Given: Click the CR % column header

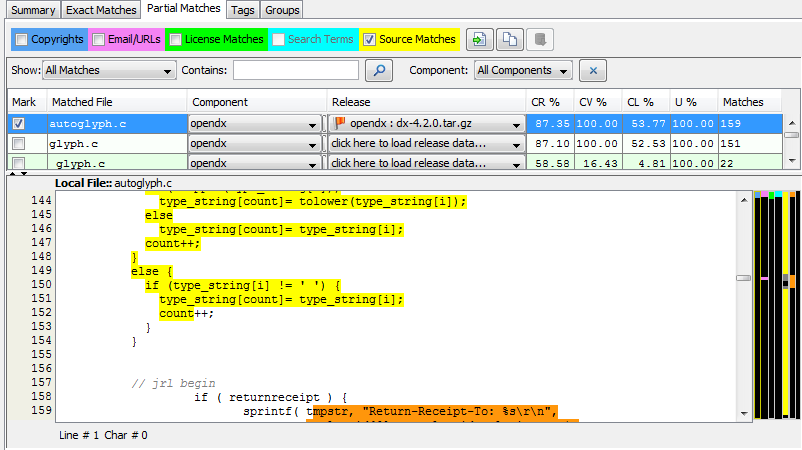Looking at the screenshot, I should [x=547, y=102].
